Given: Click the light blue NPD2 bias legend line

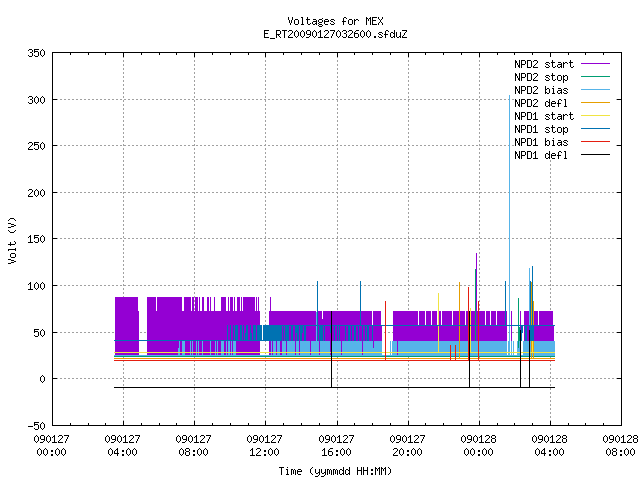Looking at the screenshot, I should coord(595,90).
